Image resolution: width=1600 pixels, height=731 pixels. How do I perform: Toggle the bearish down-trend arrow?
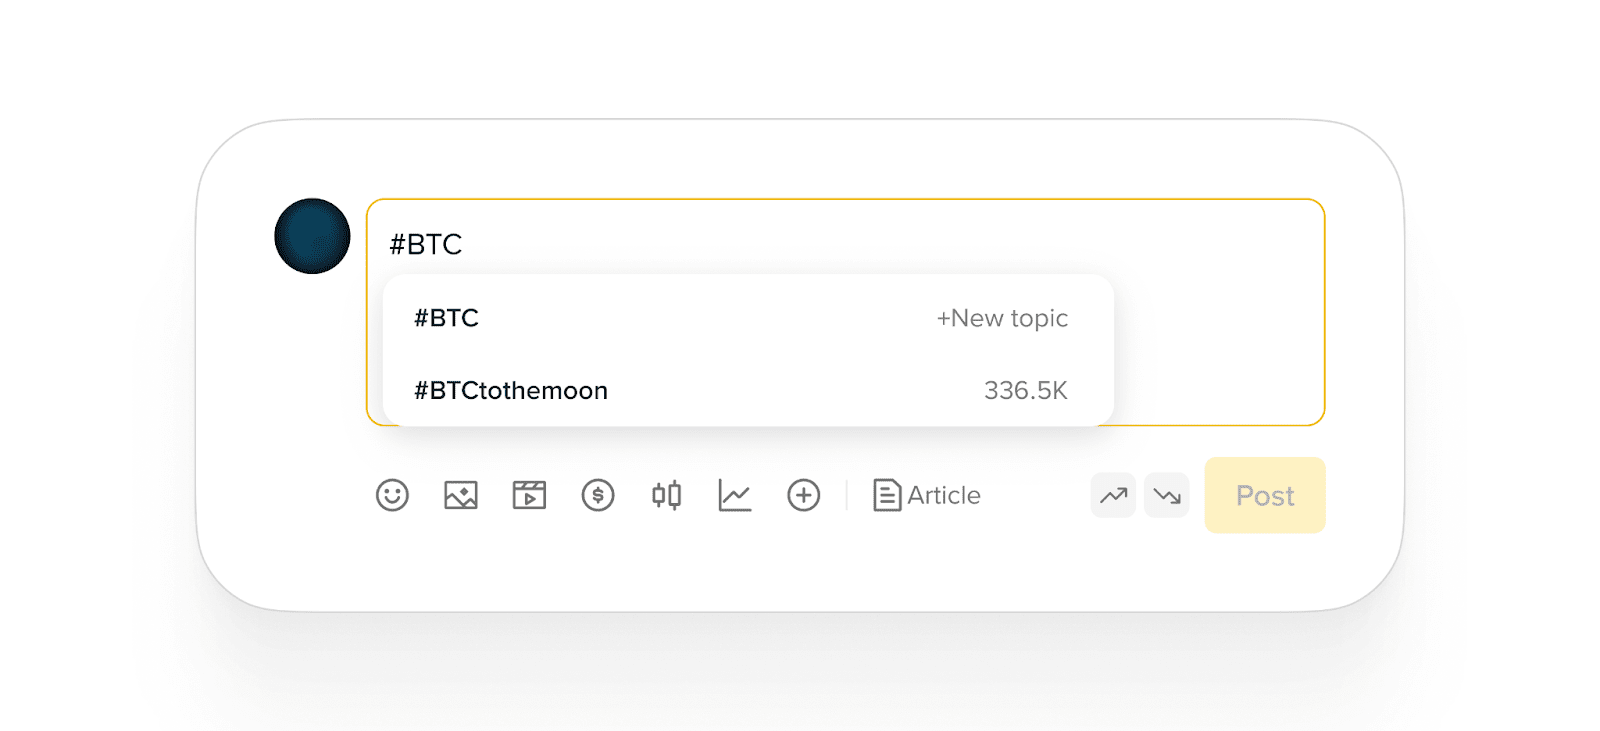(1166, 495)
